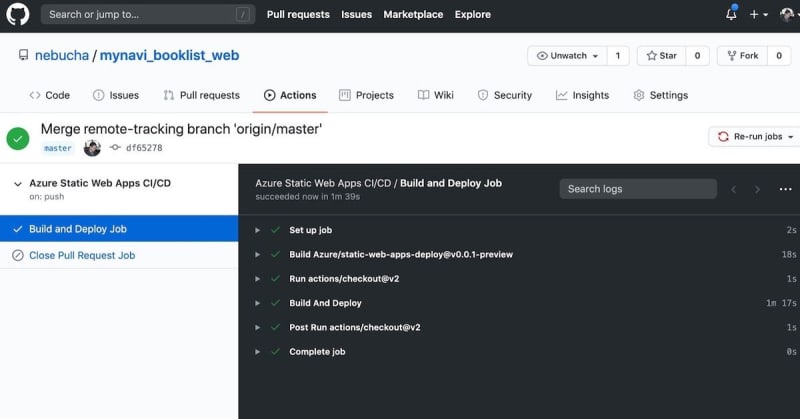Screen dimensions: 800x419
Task: Select Build and Deploy Job in sidebar
Action: (x=119, y=229)
